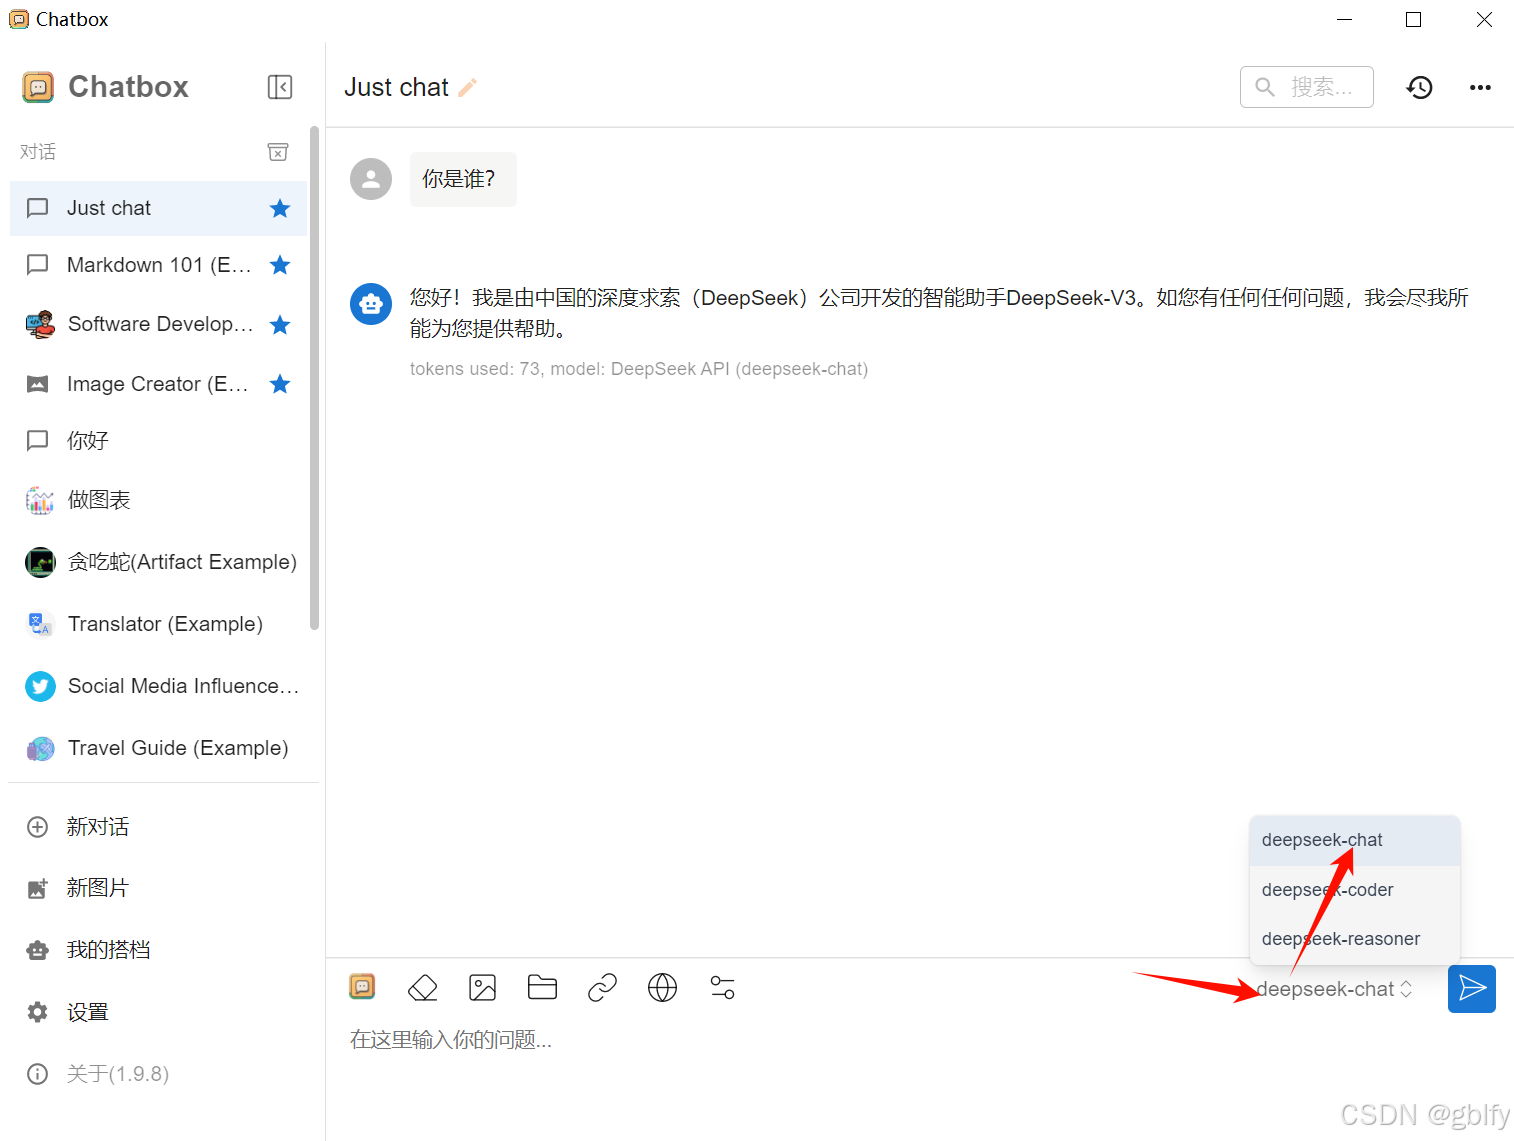Screen dimensions: 1514x1141
Task: Edit the chat title with pencil icon
Action: click(x=467, y=88)
